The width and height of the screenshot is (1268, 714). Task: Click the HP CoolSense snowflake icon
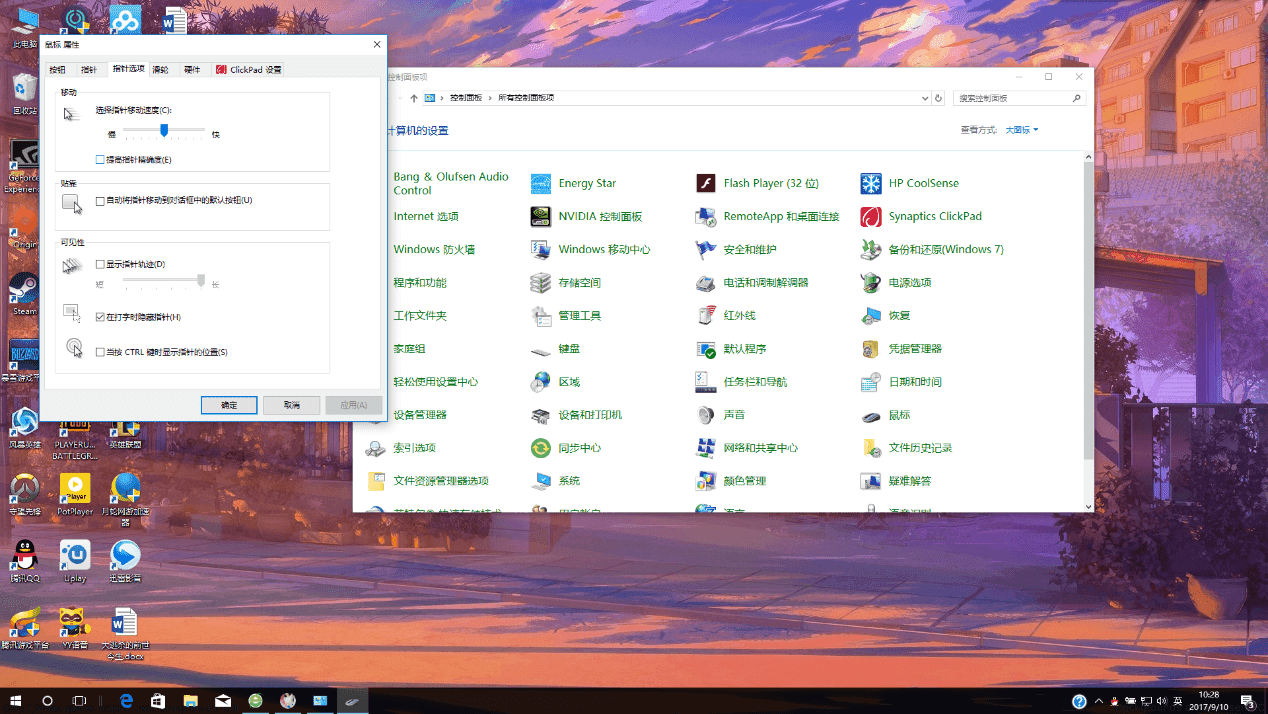pos(871,184)
